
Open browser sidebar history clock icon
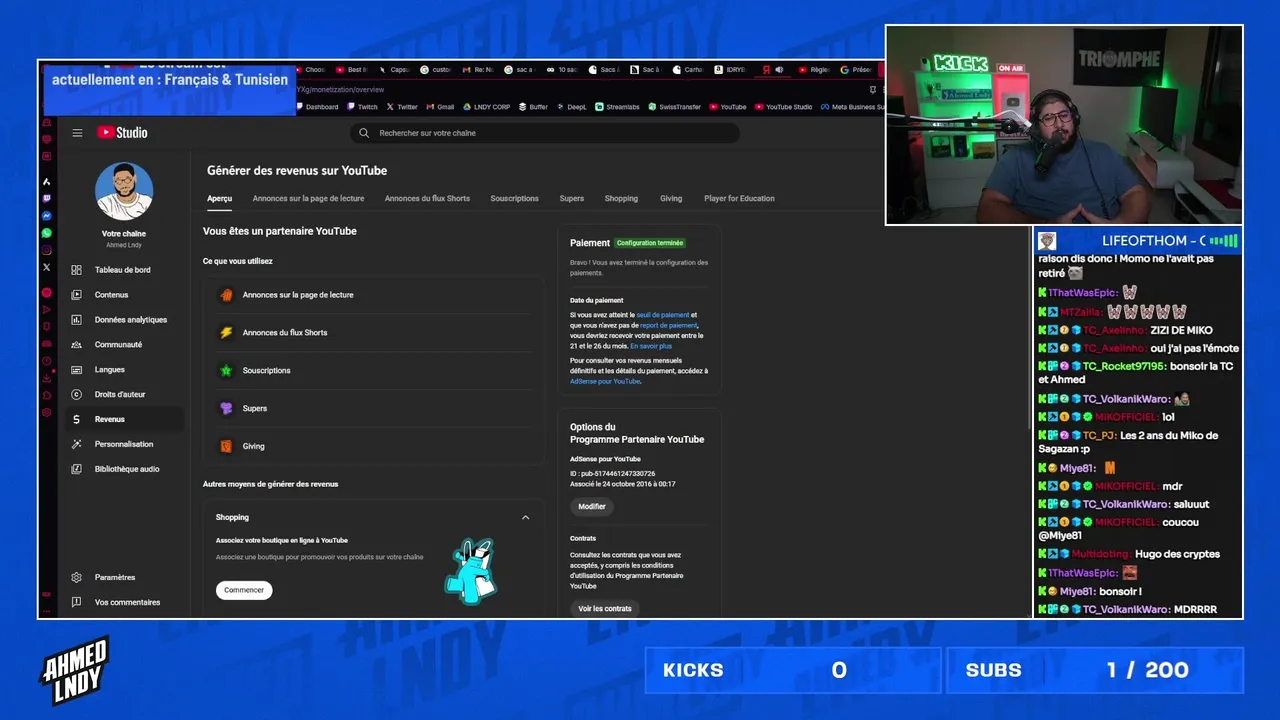(47, 361)
